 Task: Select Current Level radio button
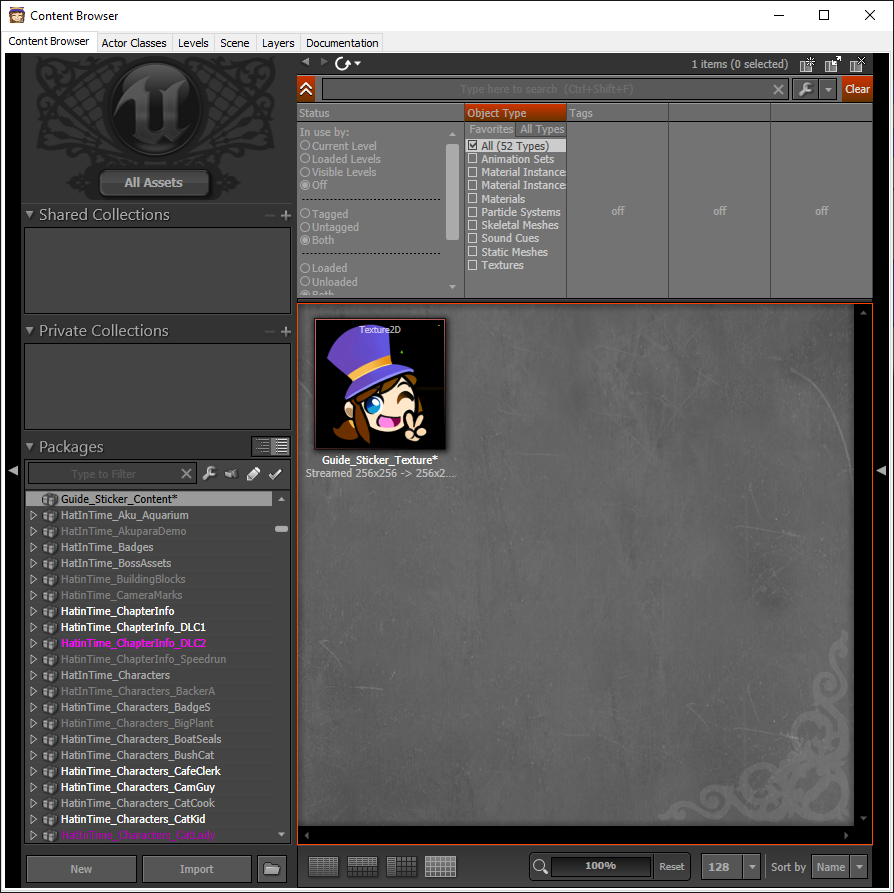tap(305, 145)
